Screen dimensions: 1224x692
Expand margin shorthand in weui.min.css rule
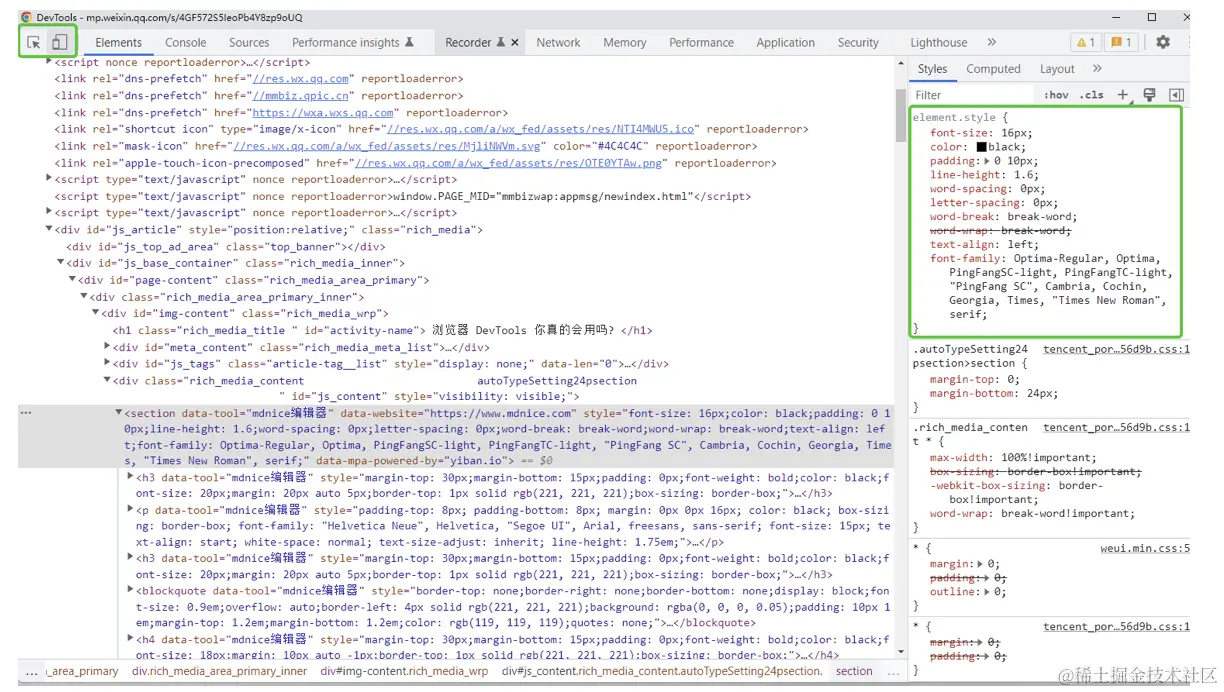(x=980, y=564)
